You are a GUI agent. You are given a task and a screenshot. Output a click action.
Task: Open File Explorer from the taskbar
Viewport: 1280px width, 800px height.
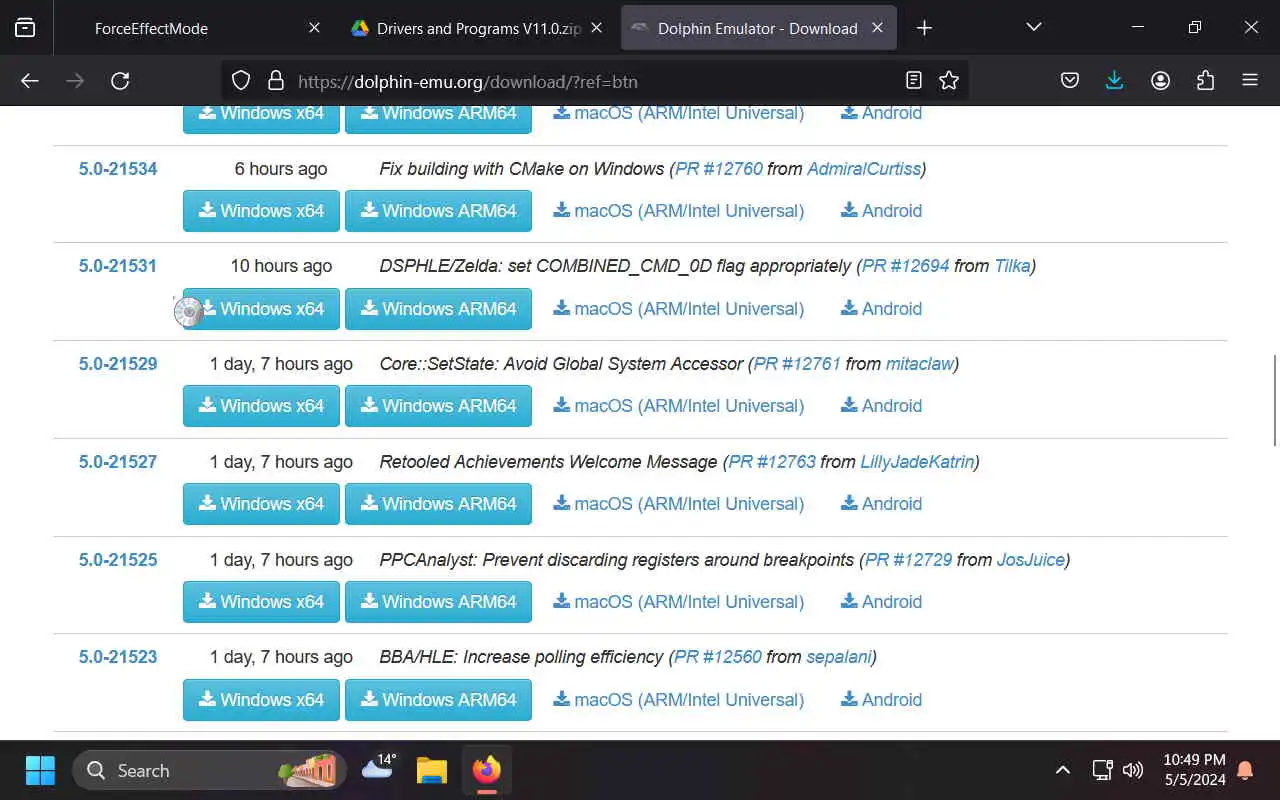coord(432,770)
